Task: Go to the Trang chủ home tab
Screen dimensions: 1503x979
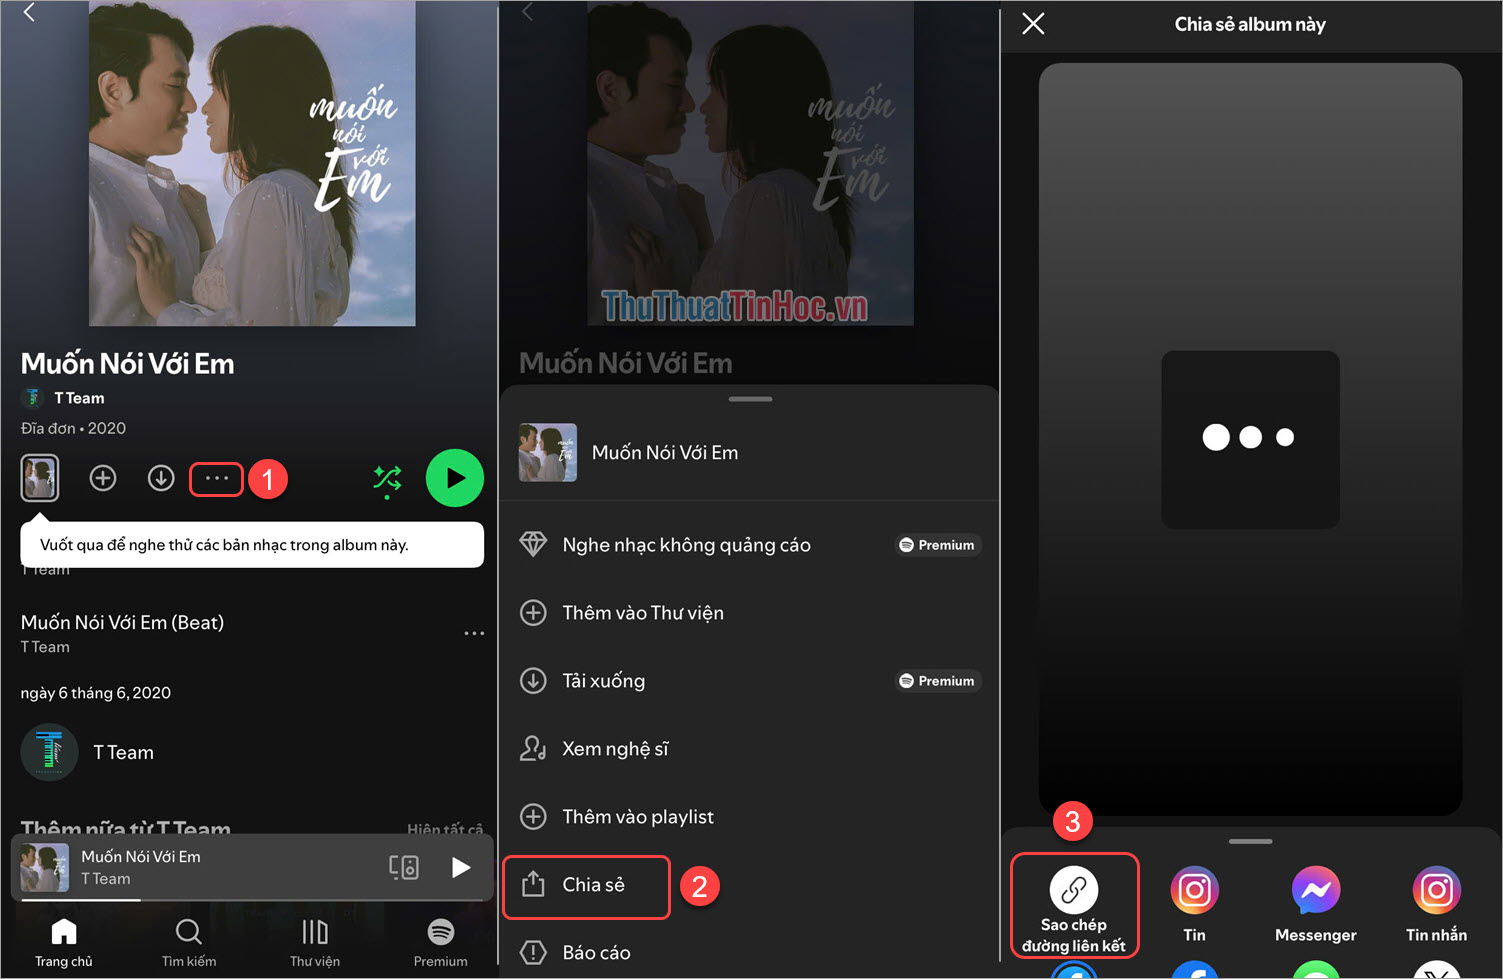Action: pos(64,943)
